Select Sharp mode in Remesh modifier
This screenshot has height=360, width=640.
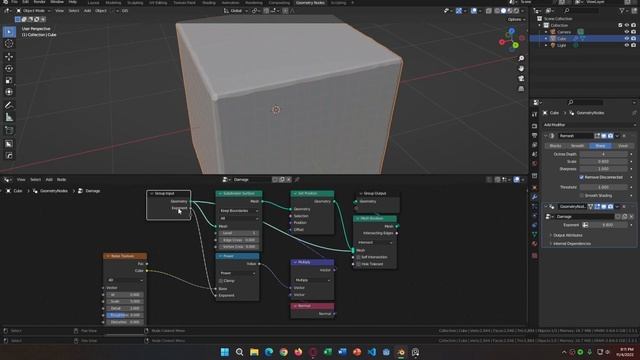tap(600, 146)
